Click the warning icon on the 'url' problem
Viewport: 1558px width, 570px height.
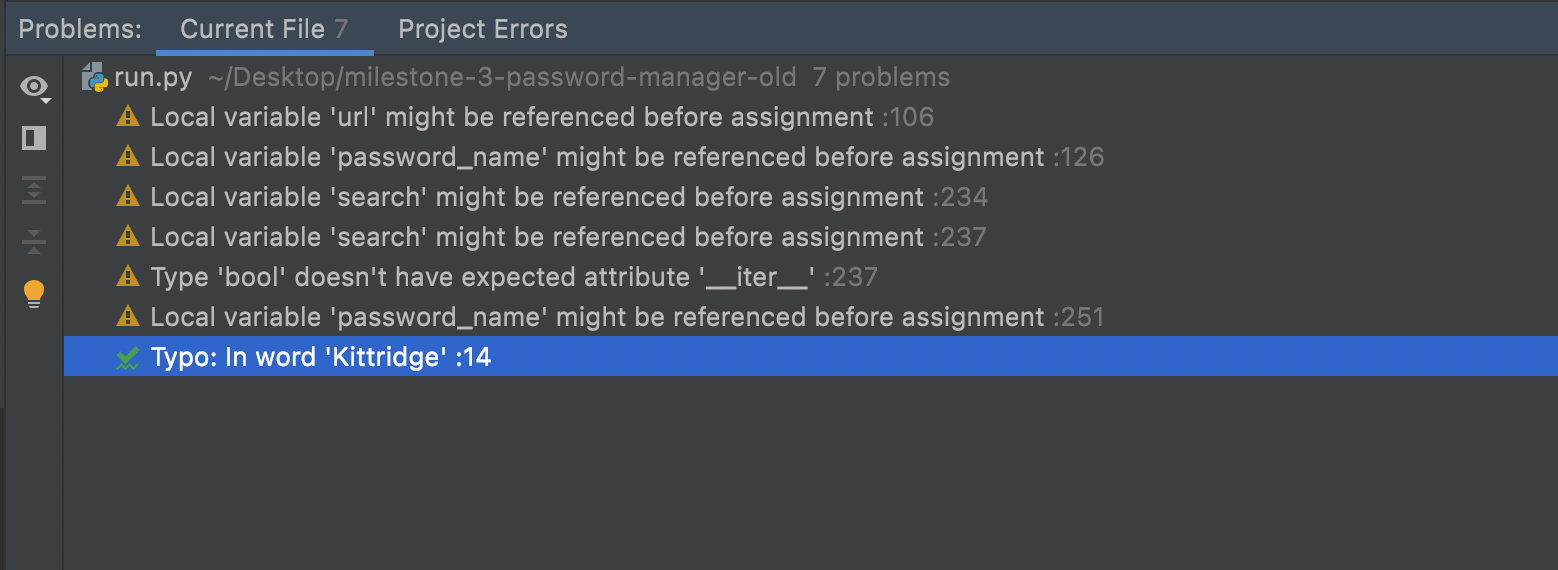(x=128, y=117)
